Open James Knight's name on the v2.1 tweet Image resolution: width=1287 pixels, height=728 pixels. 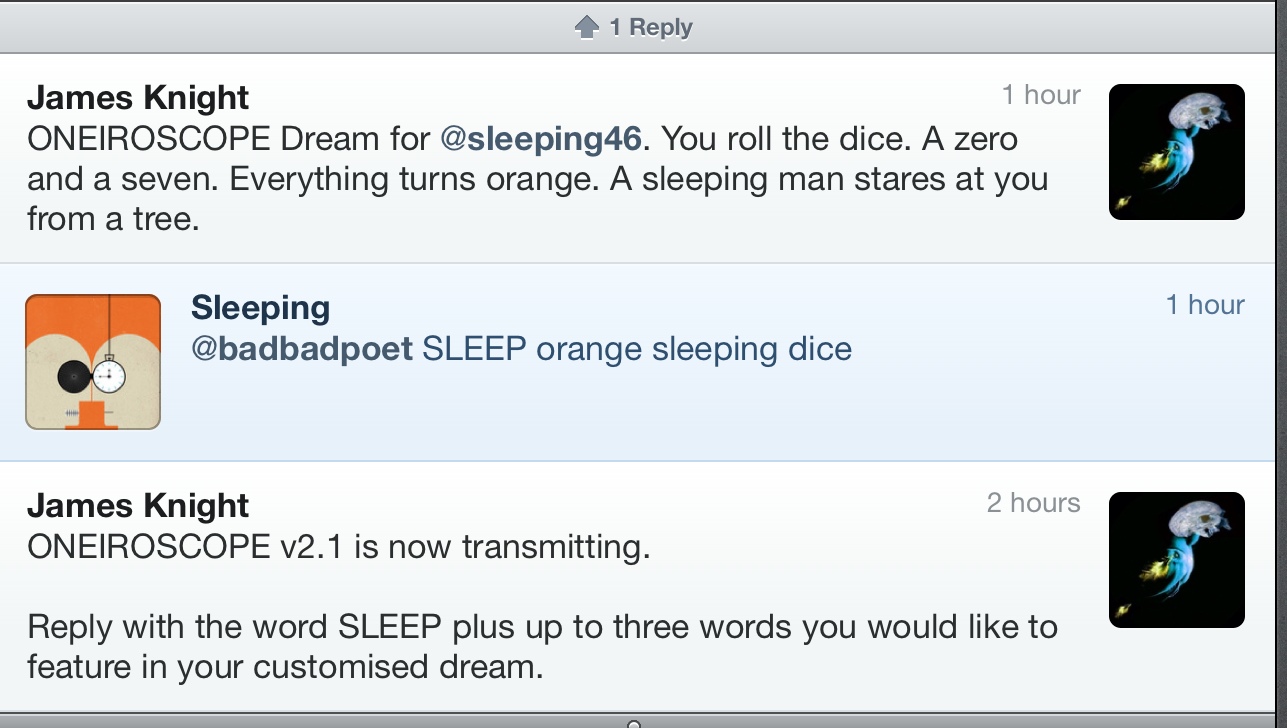coord(138,506)
